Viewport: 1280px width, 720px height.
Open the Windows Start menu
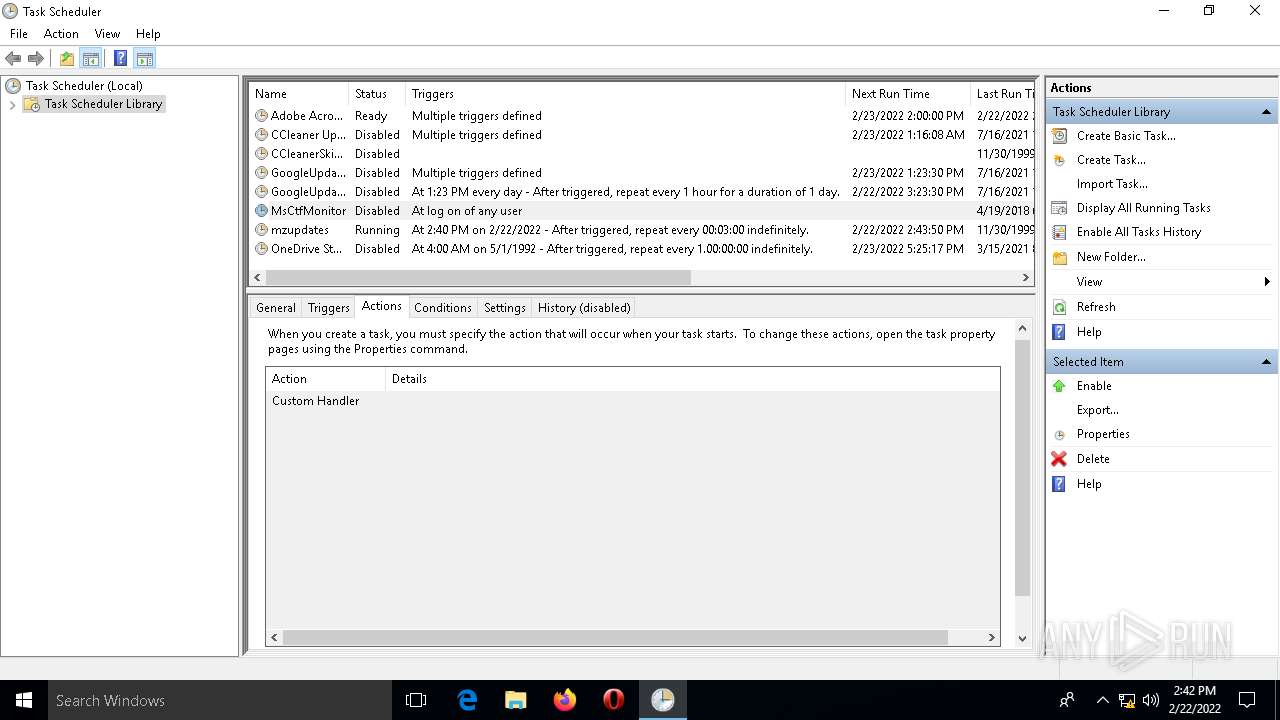tap(24, 700)
